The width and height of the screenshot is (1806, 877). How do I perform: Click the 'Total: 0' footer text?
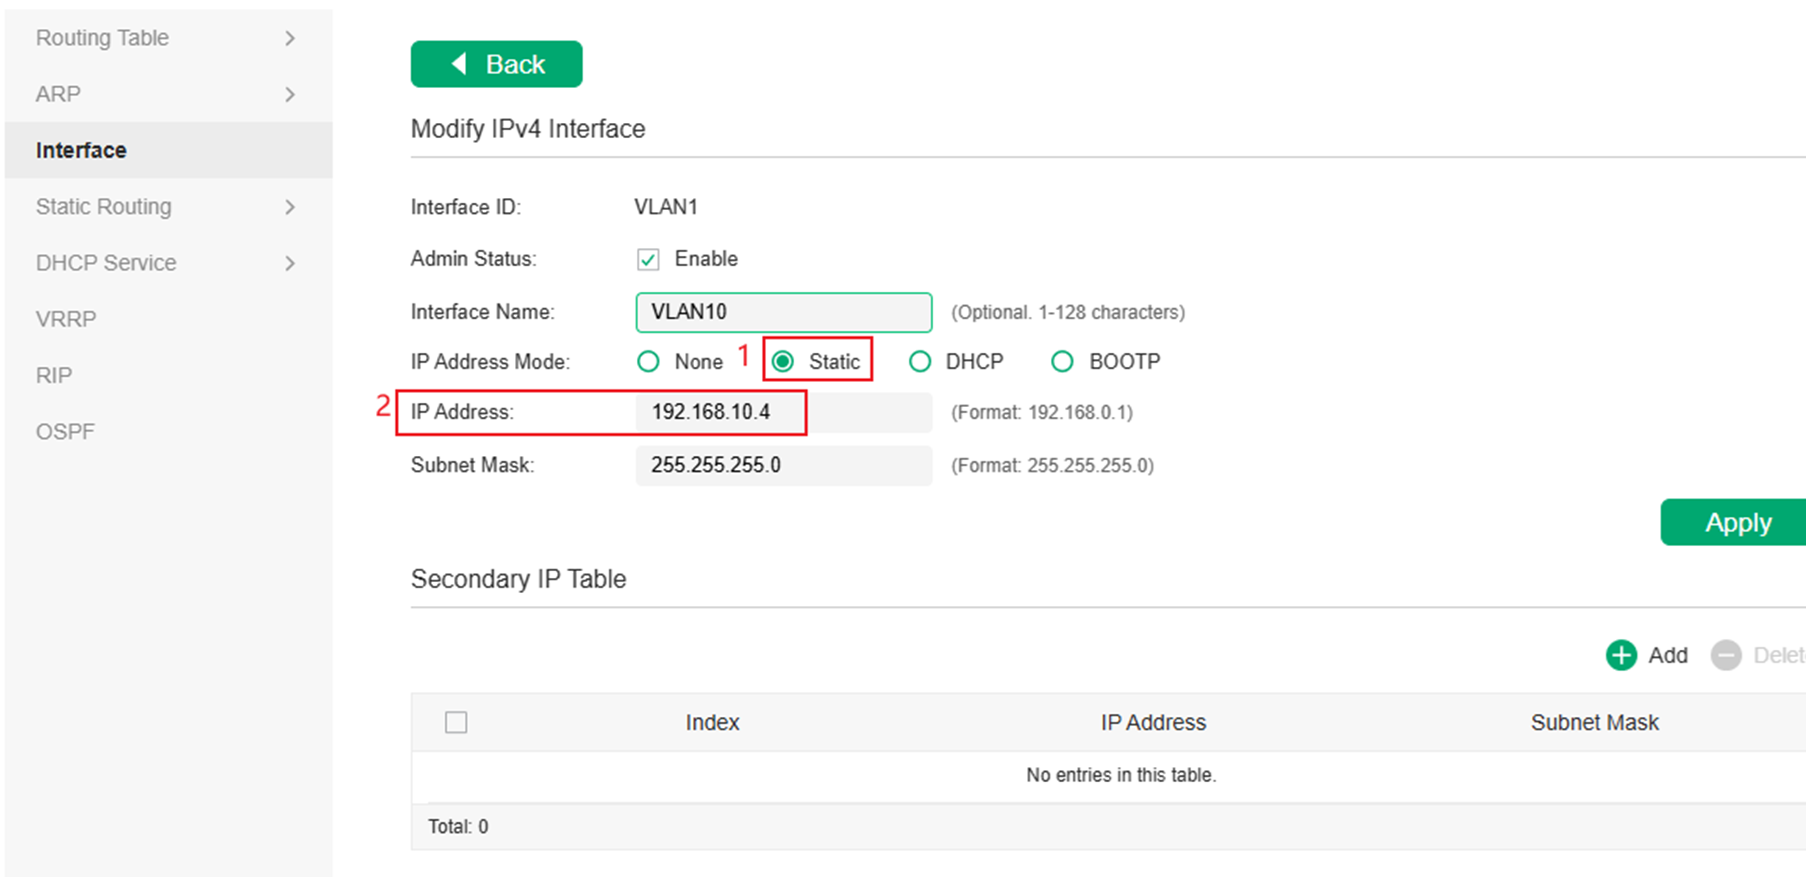coord(458,826)
